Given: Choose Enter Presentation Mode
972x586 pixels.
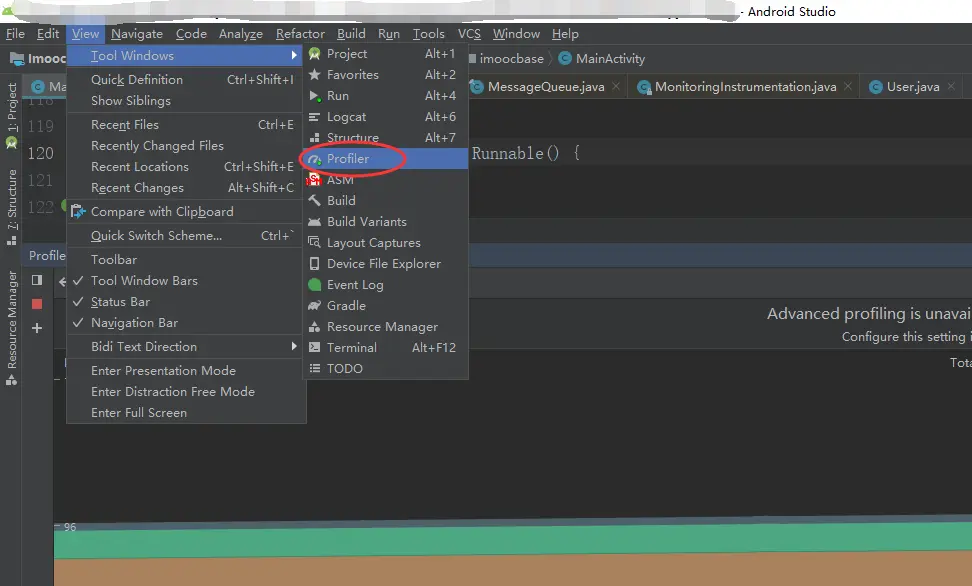Looking at the screenshot, I should pyautogui.click(x=186, y=371).
